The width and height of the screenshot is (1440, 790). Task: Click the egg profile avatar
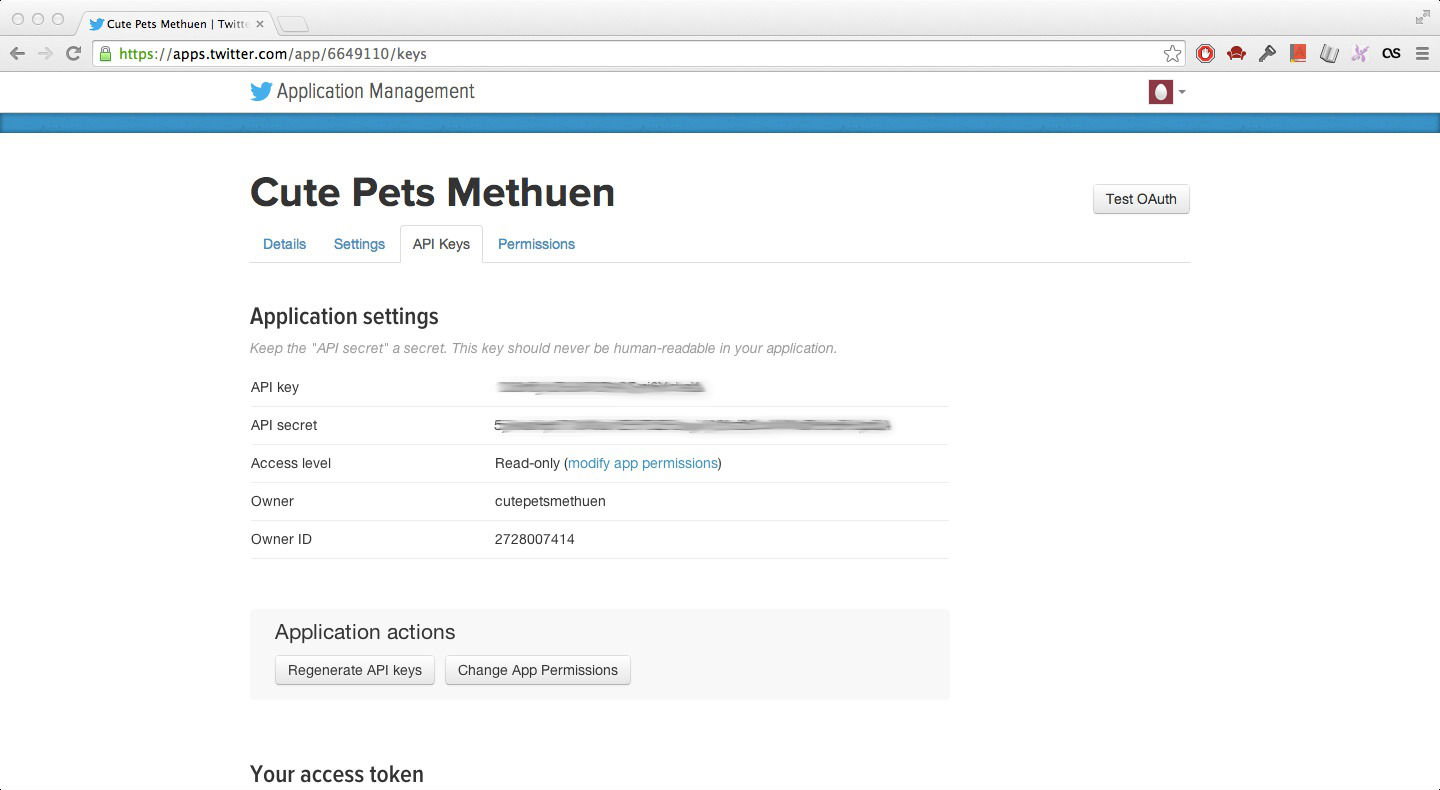[x=1160, y=92]
